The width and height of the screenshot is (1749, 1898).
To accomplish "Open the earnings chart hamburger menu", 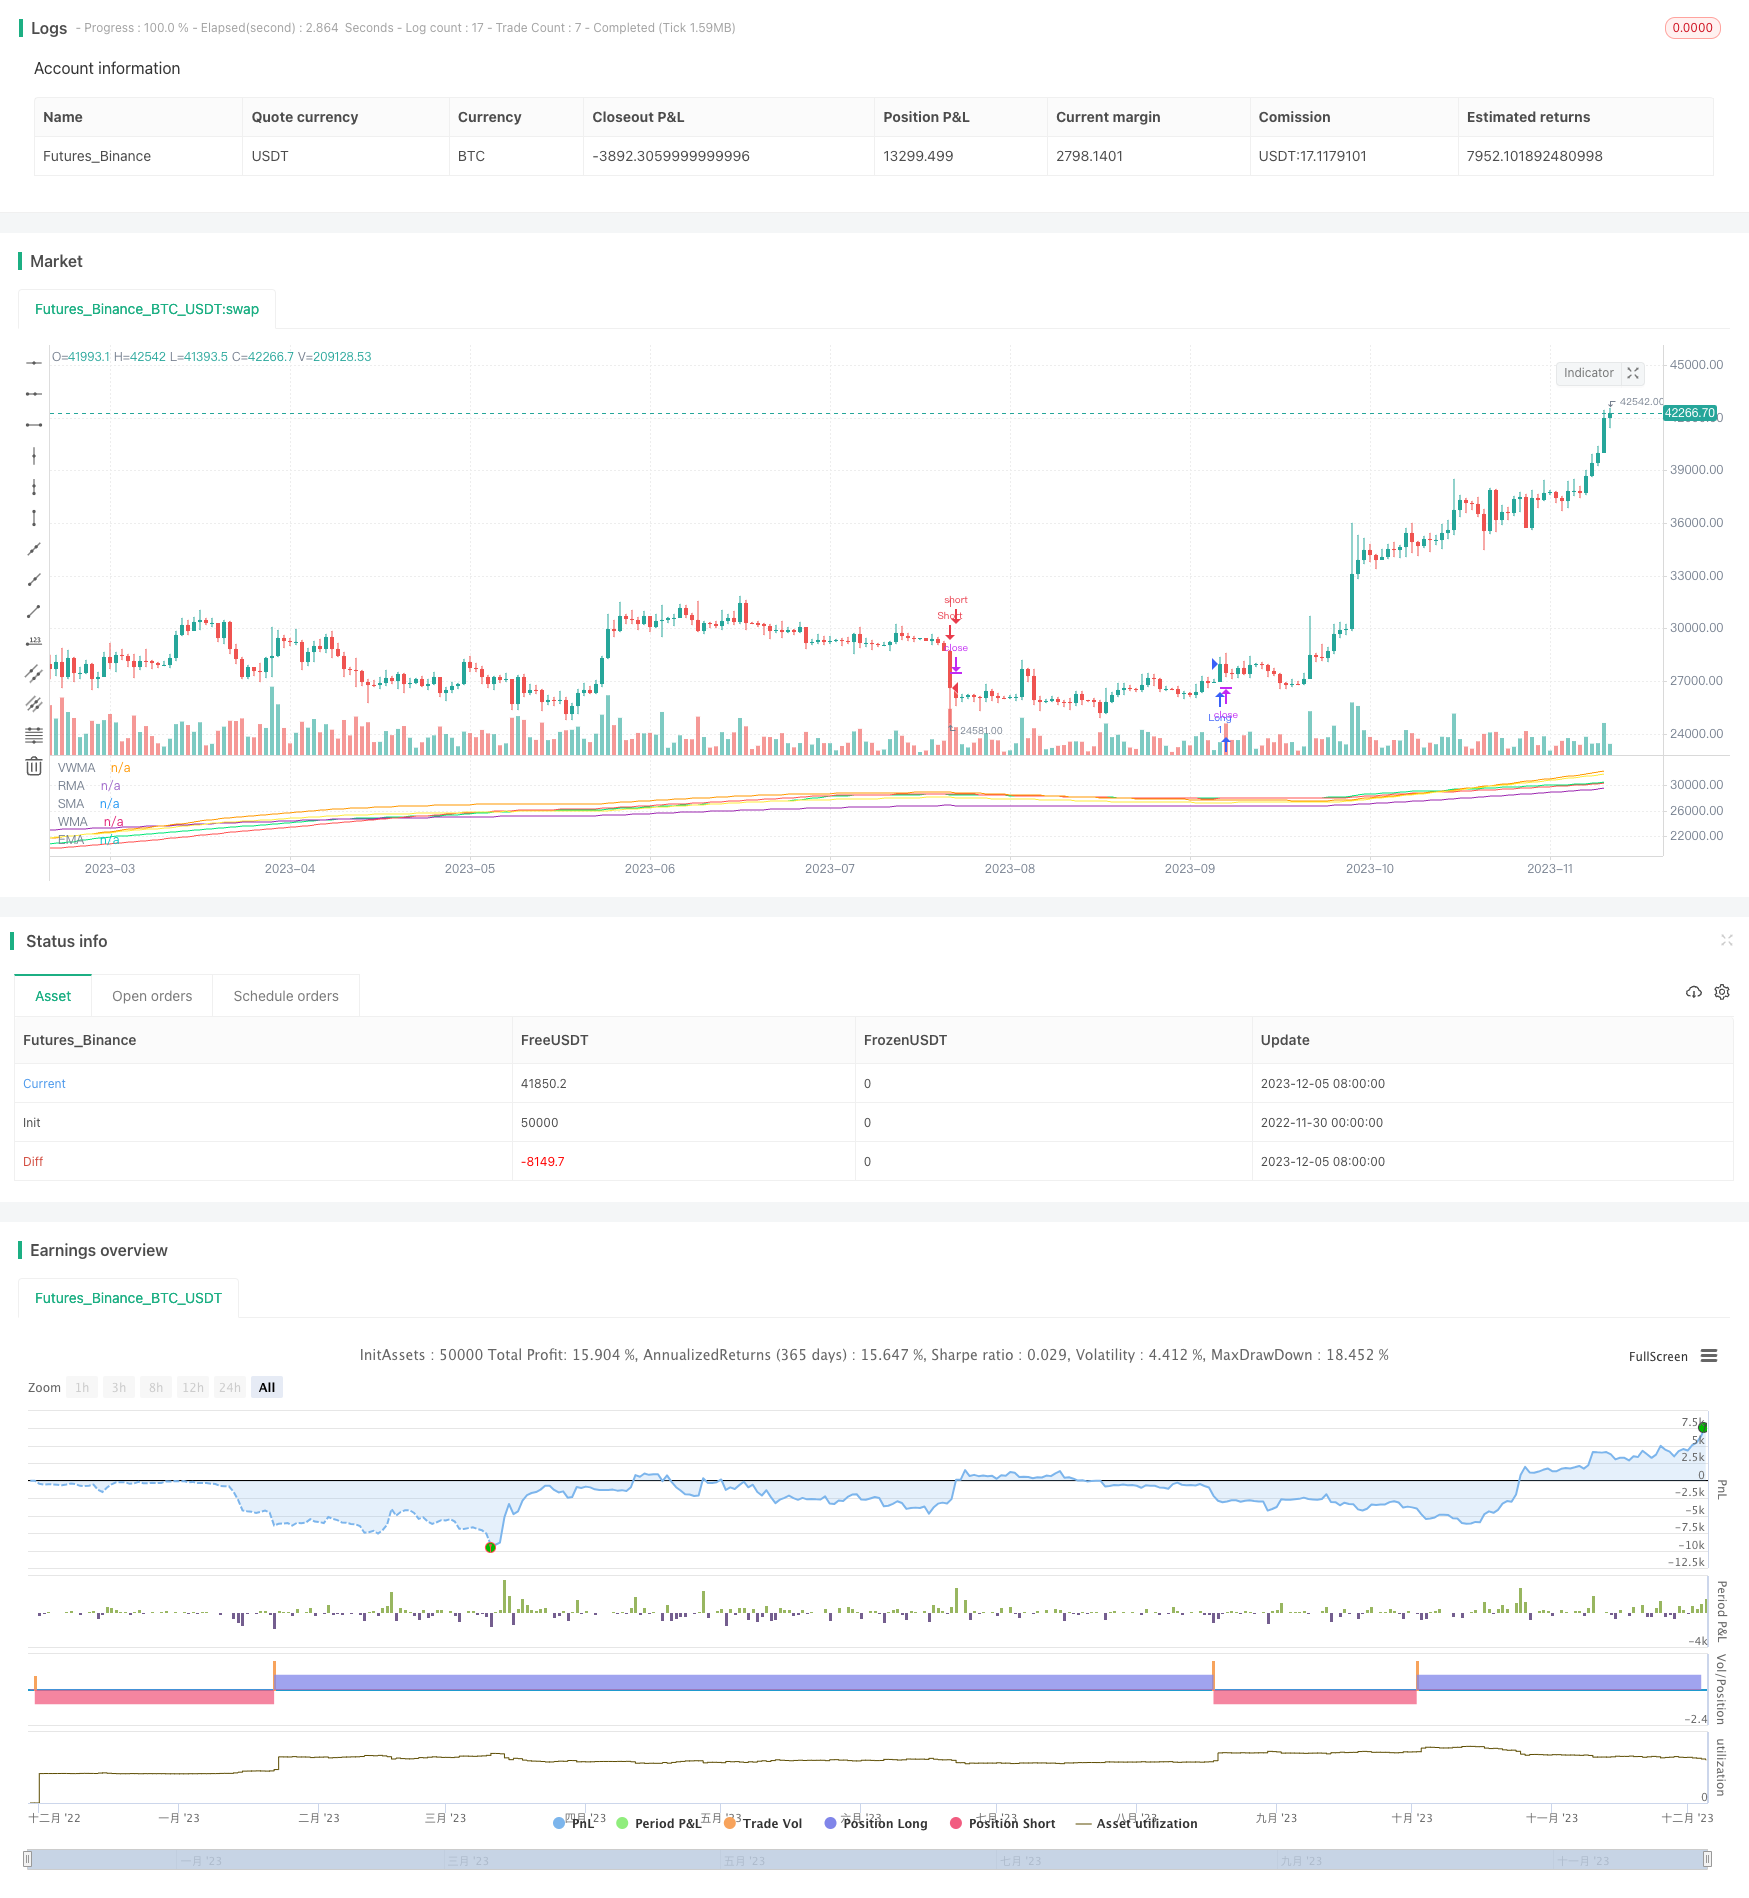I will coord(1709,1356).
